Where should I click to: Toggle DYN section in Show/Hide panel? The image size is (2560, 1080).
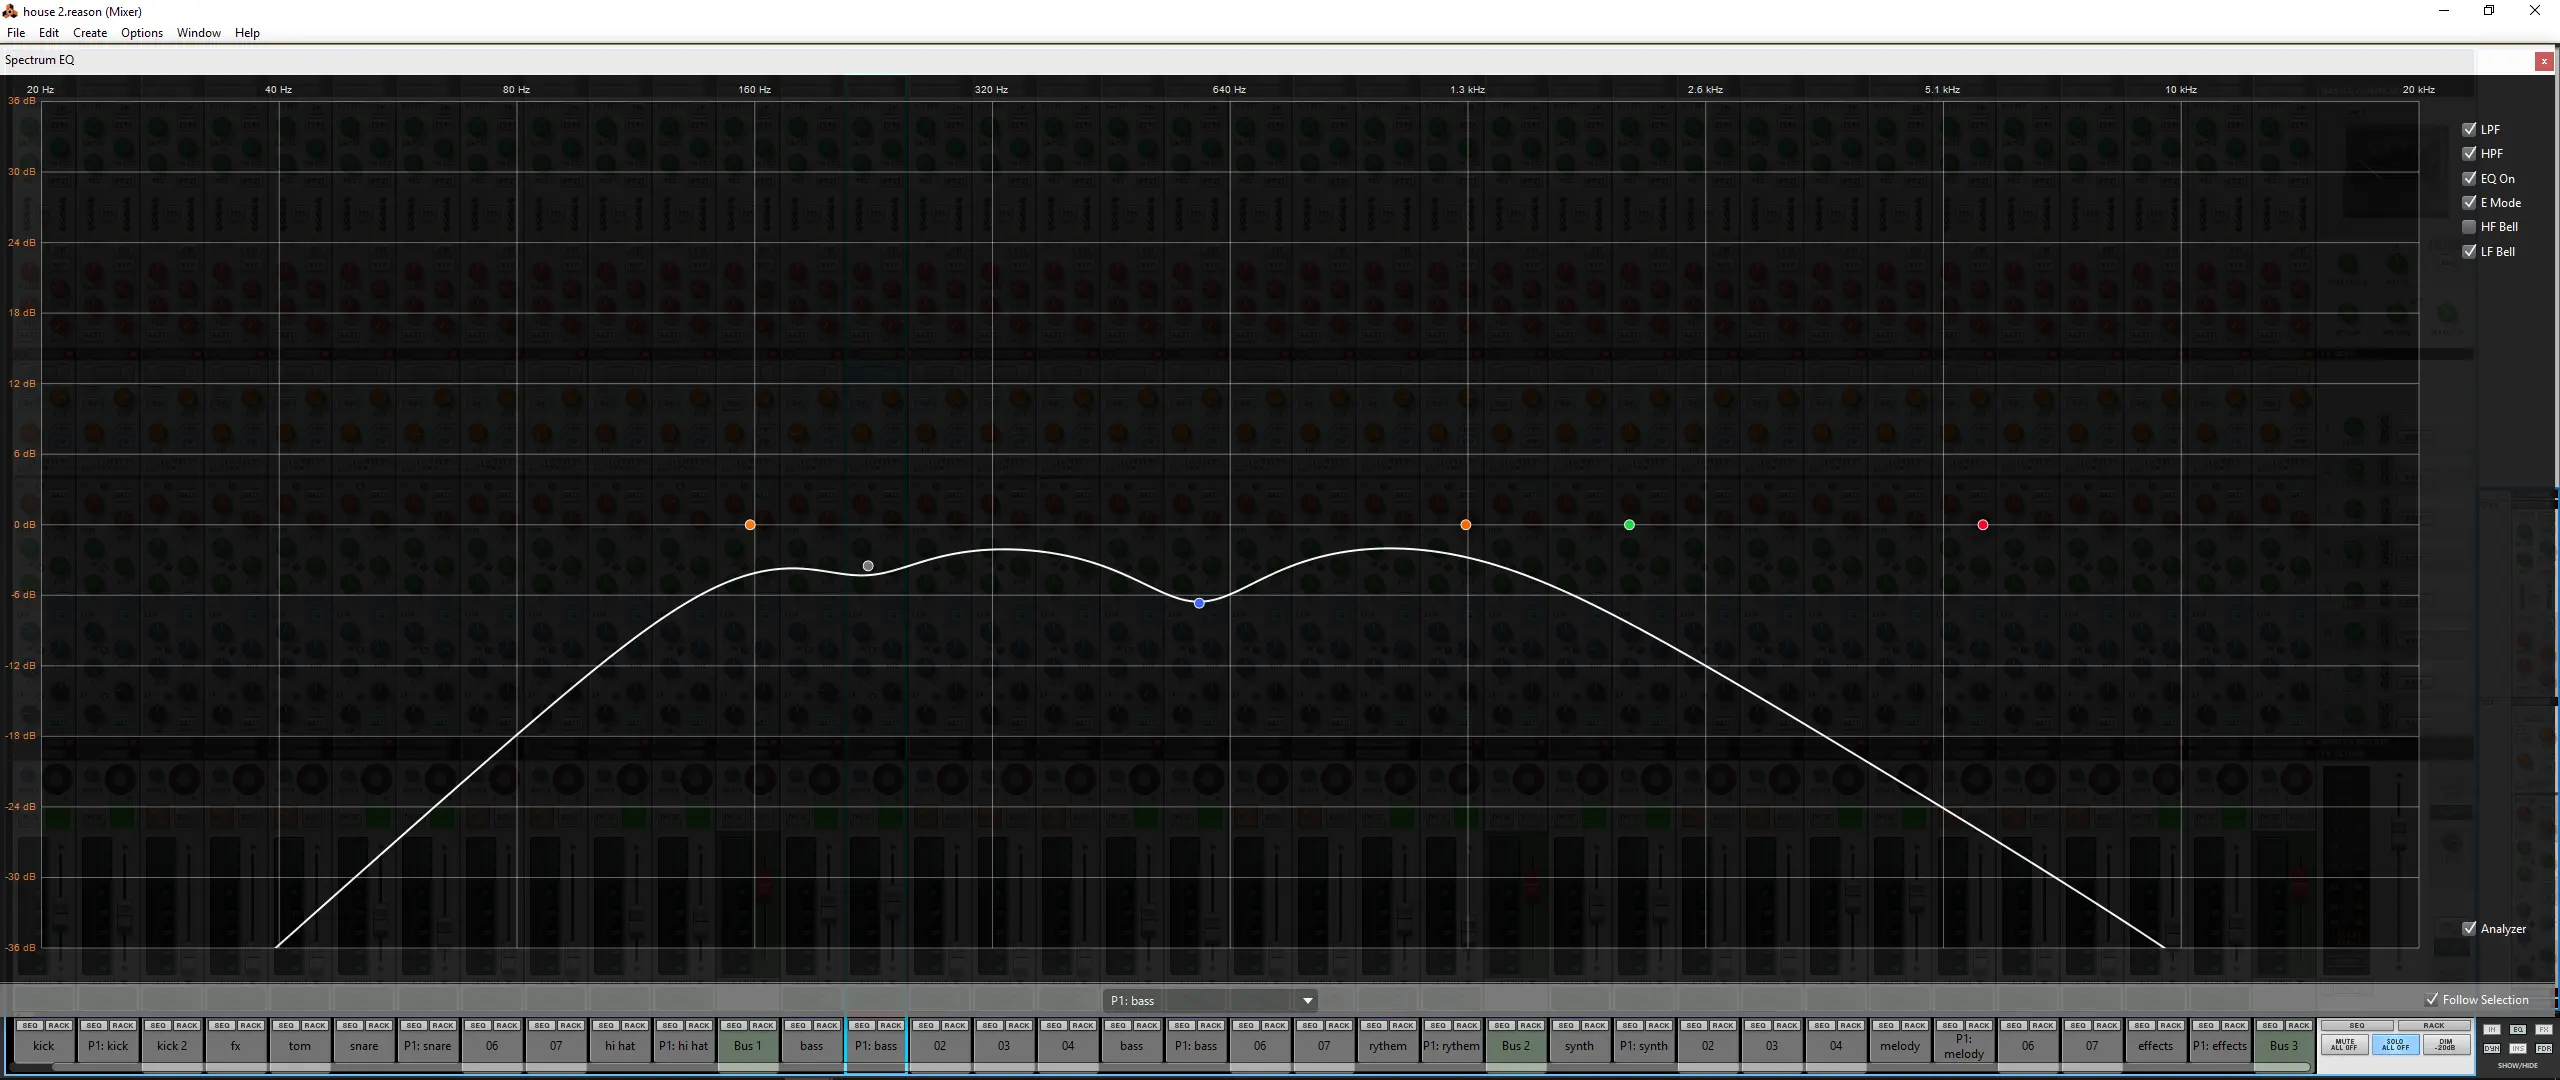coord(2492,1048)
